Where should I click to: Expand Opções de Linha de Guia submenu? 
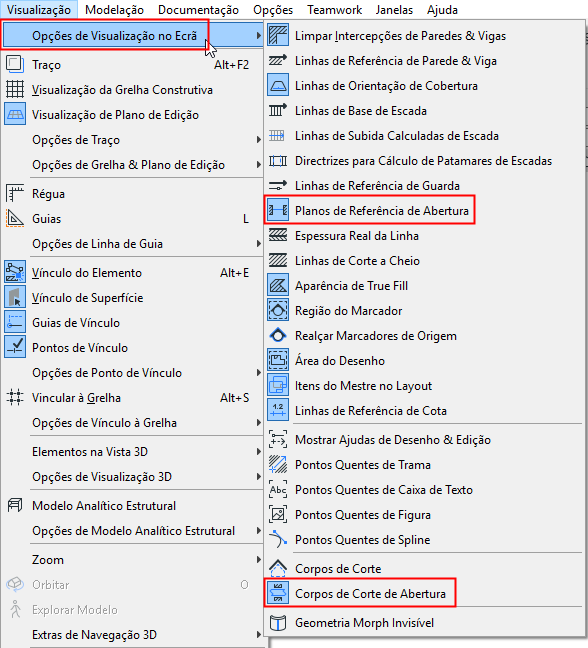[x=133, y=244]
